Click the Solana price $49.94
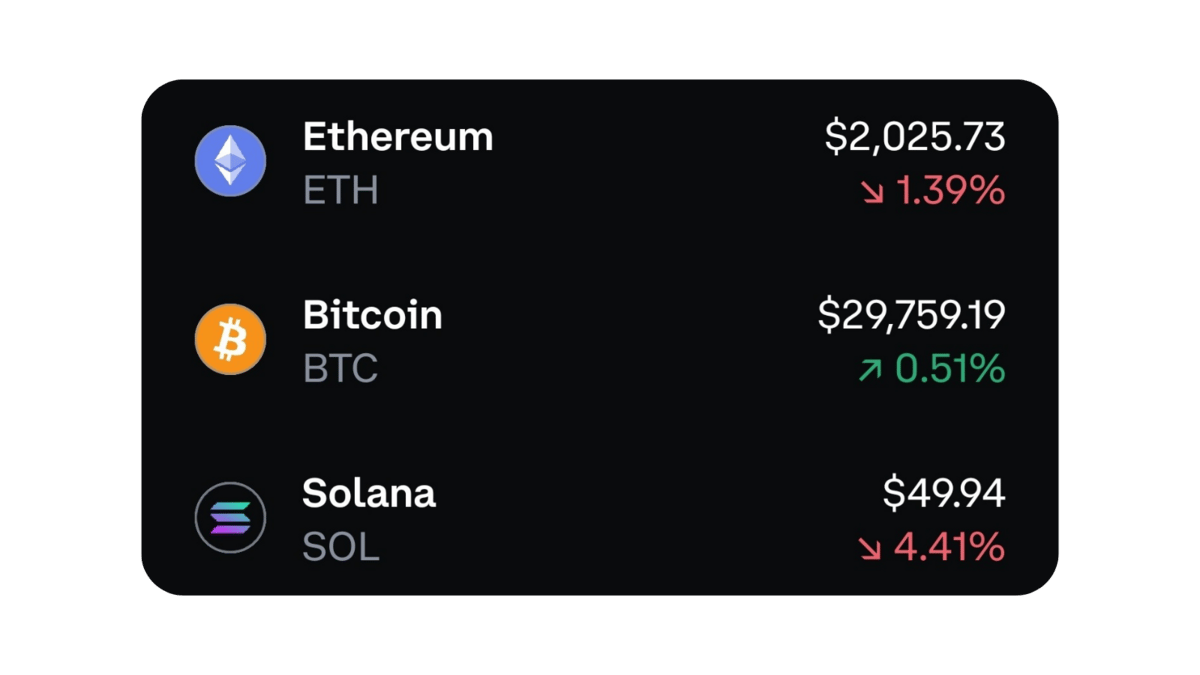Image resolution: width=1200 pixels, height=675 pixels. [944, 493]
